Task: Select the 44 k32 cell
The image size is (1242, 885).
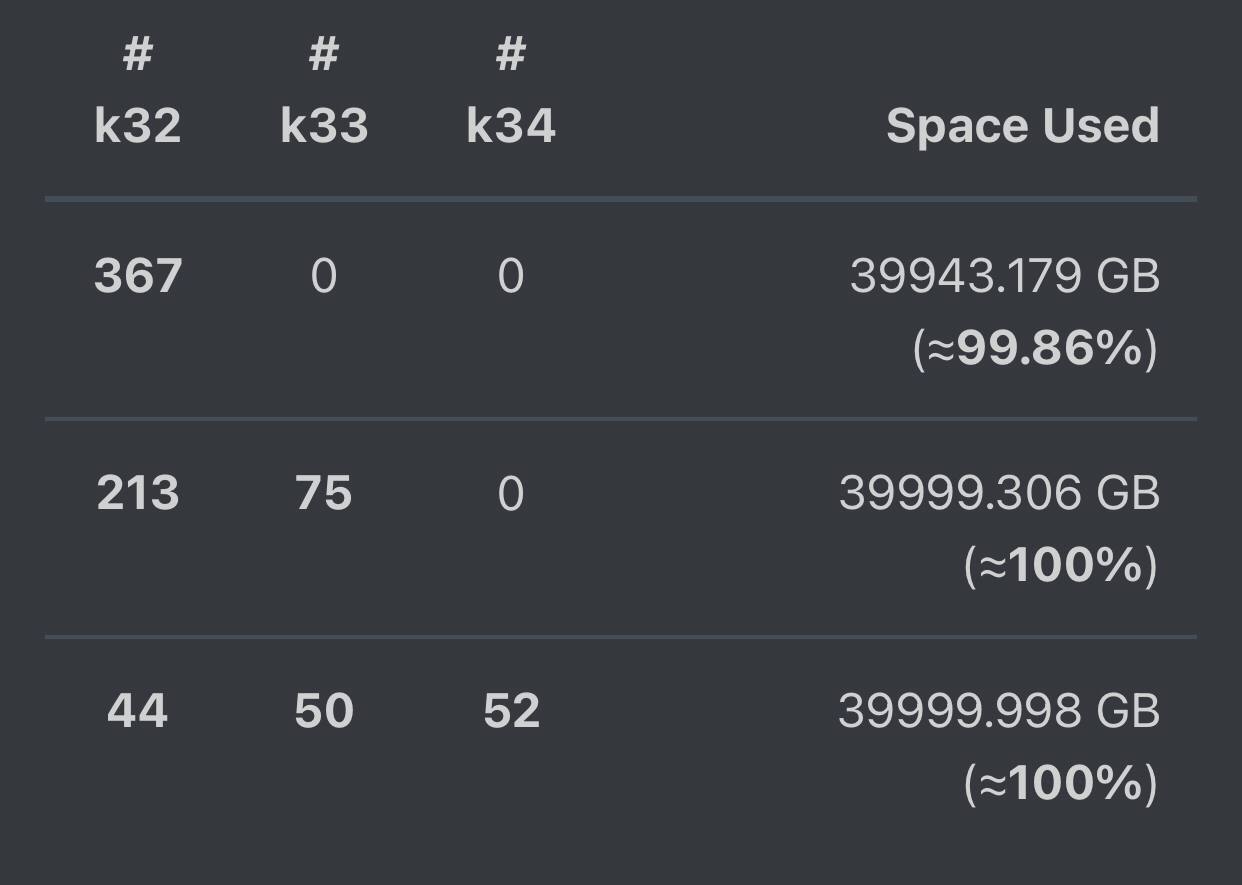Action: tap(137, 711)
